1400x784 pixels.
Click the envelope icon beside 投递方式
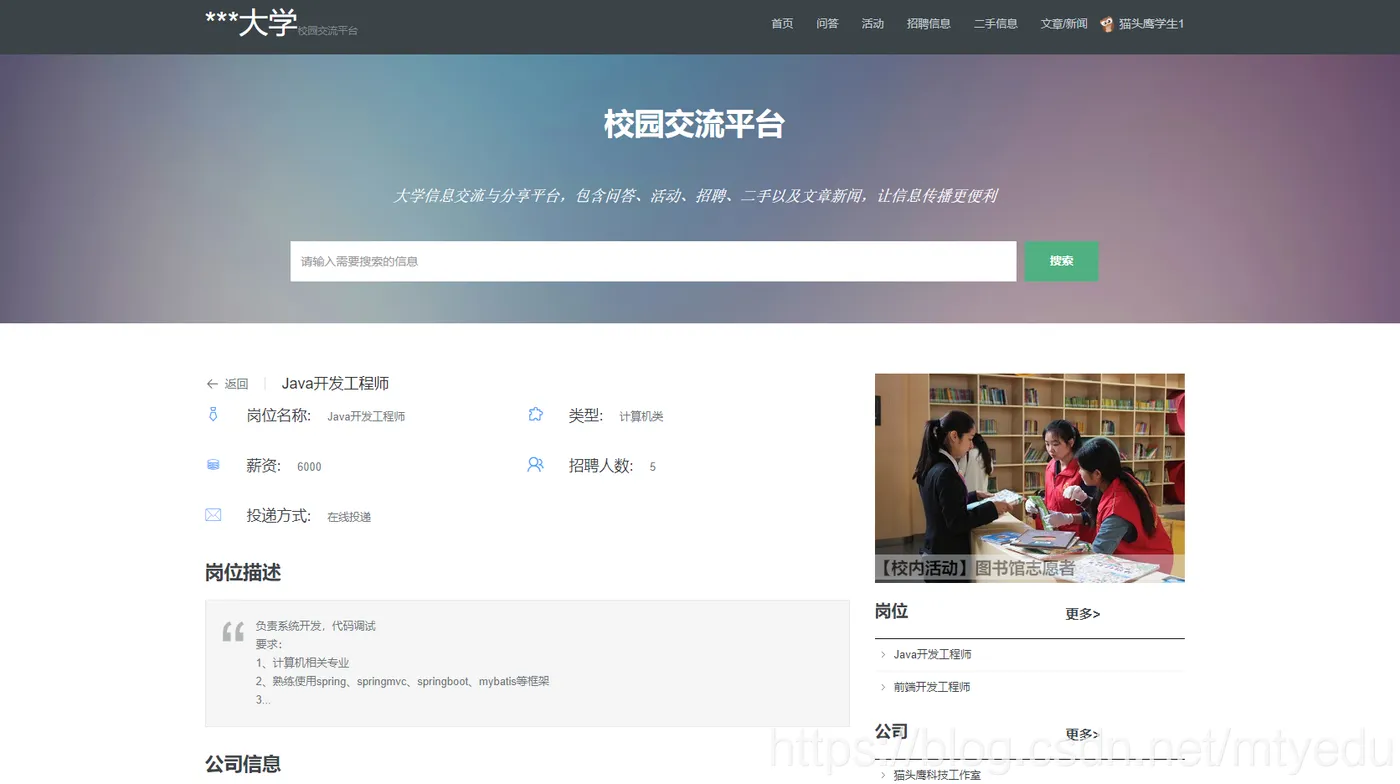(213, 515)
